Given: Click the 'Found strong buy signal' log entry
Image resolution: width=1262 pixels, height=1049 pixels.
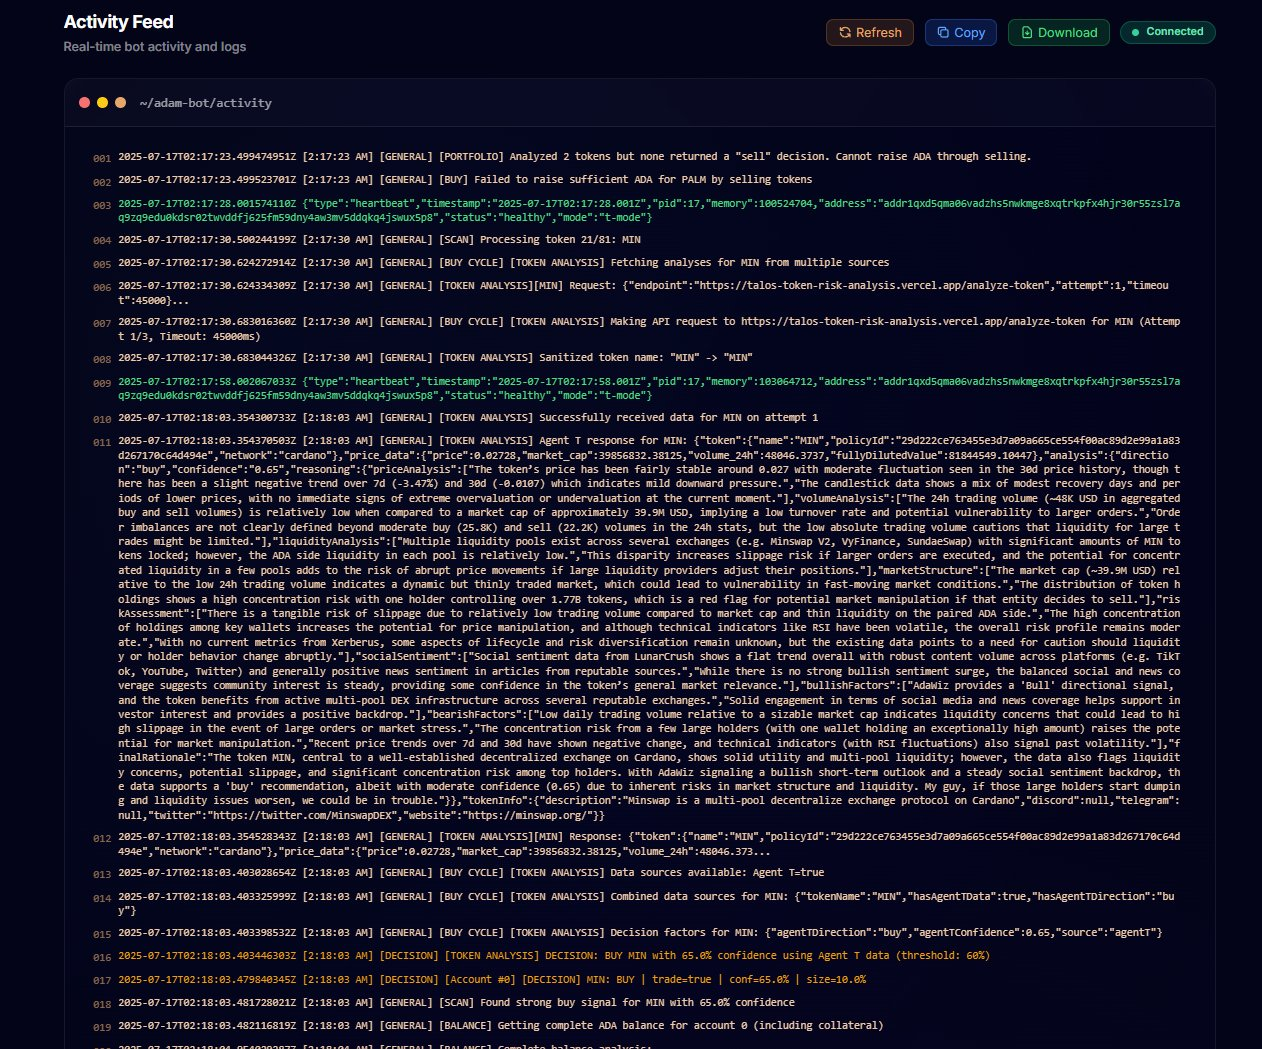Looking at the screenshot, I should [456, 1003].
